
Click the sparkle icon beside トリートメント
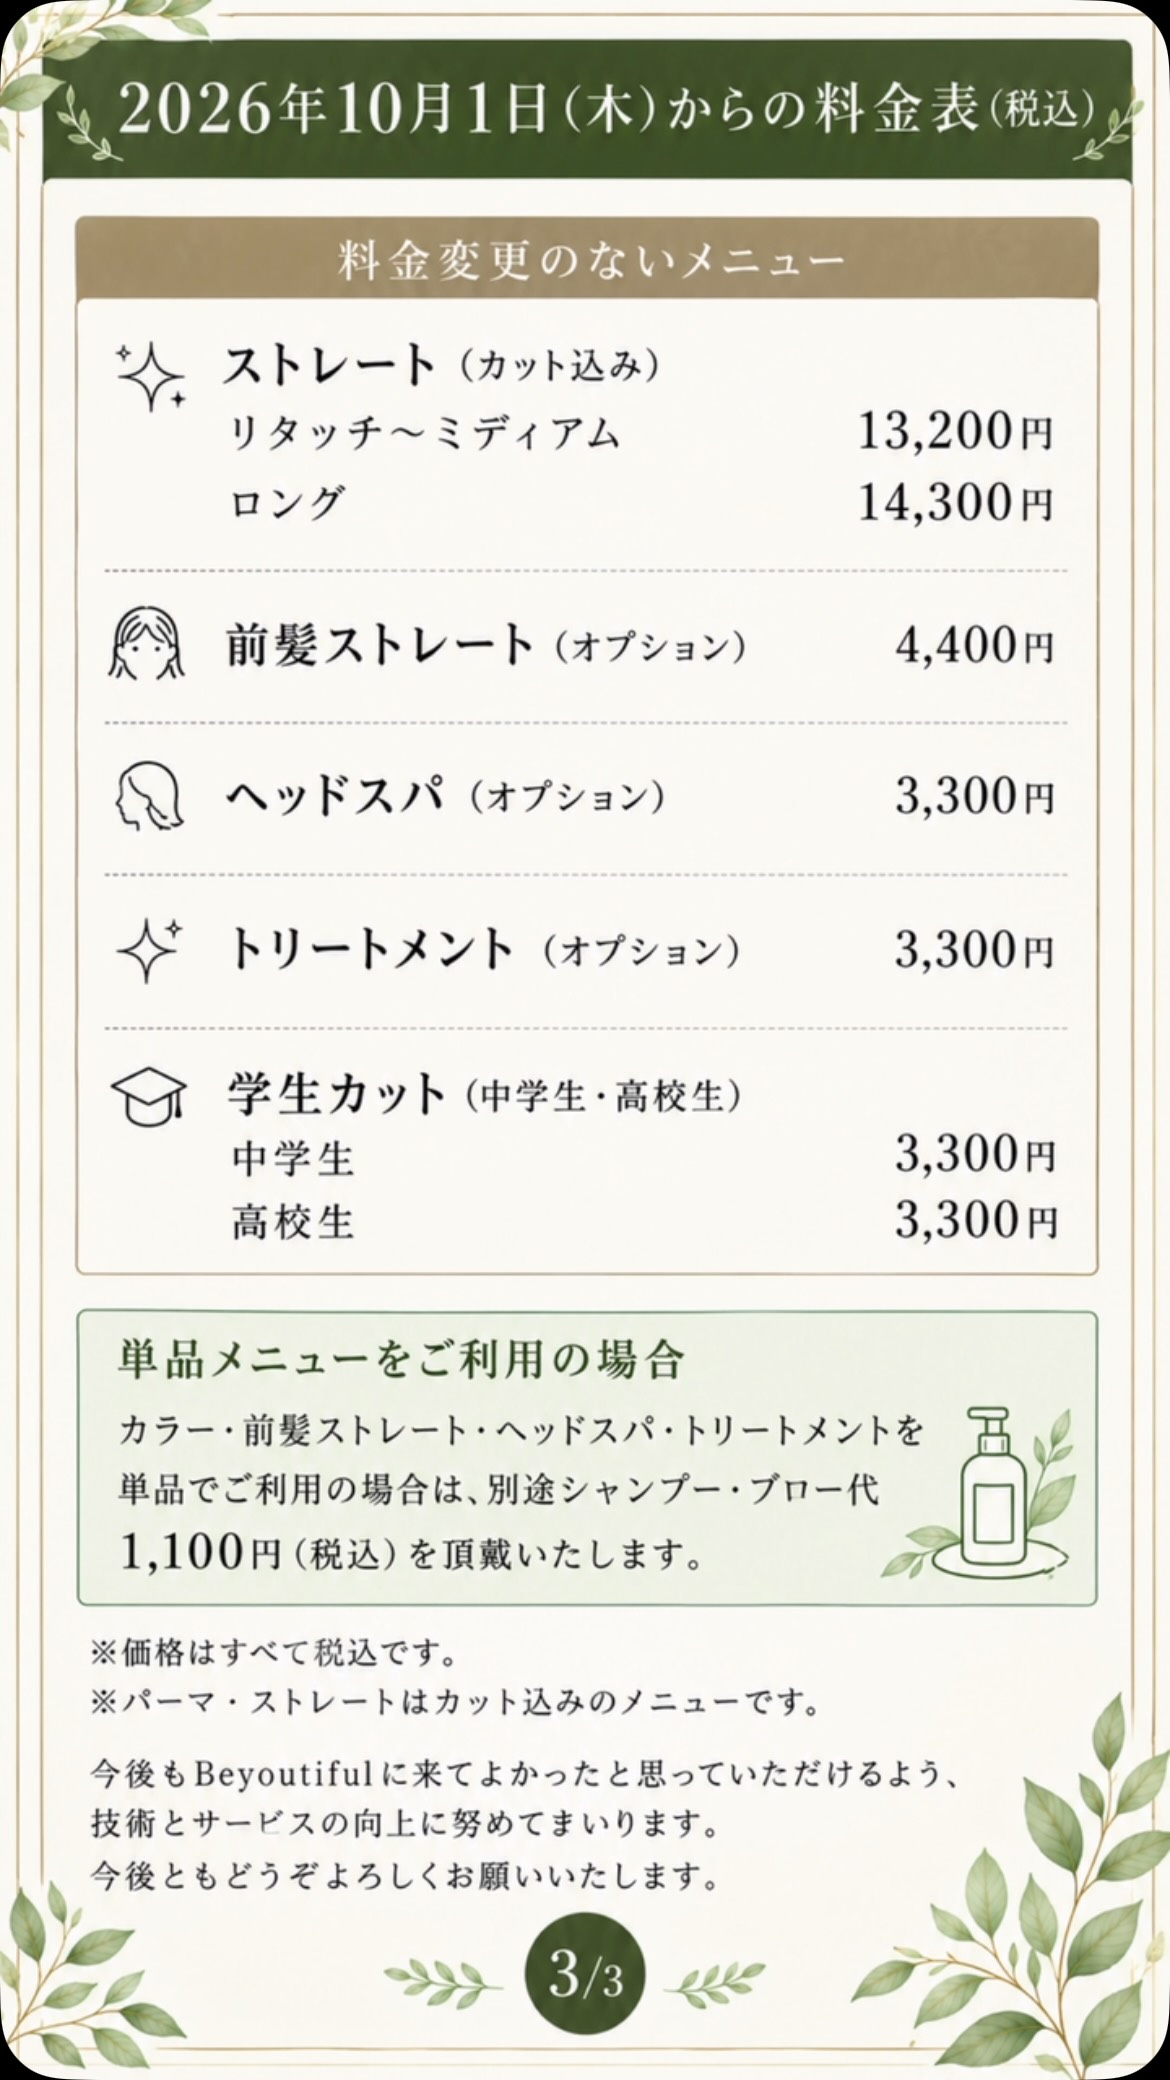[150, 950]
